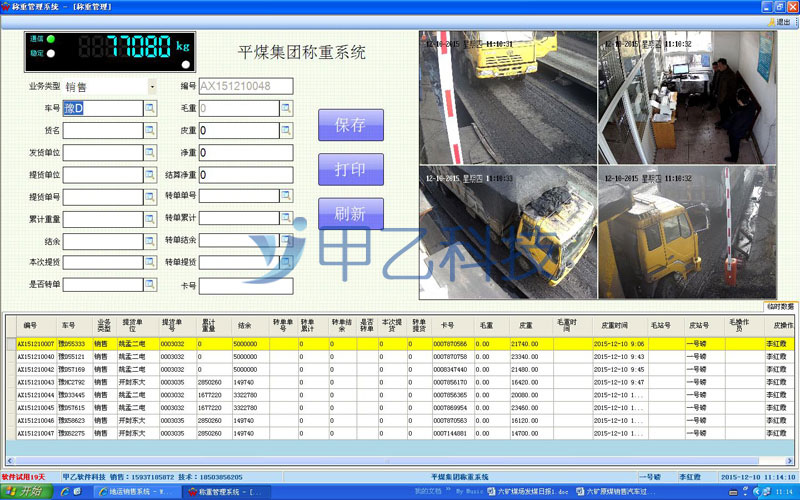Switch to the 临时数据 tab
The width and height of the screenshot is (800, 500).
779,306
